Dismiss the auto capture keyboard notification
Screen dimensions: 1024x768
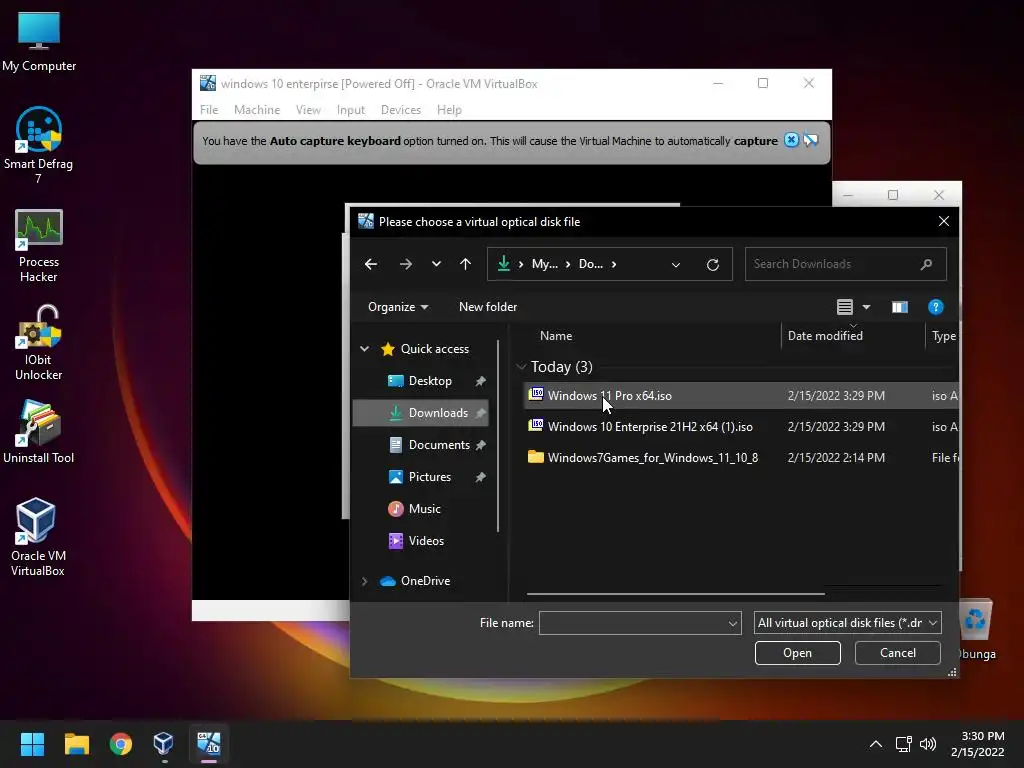click(x=791, y=140)
